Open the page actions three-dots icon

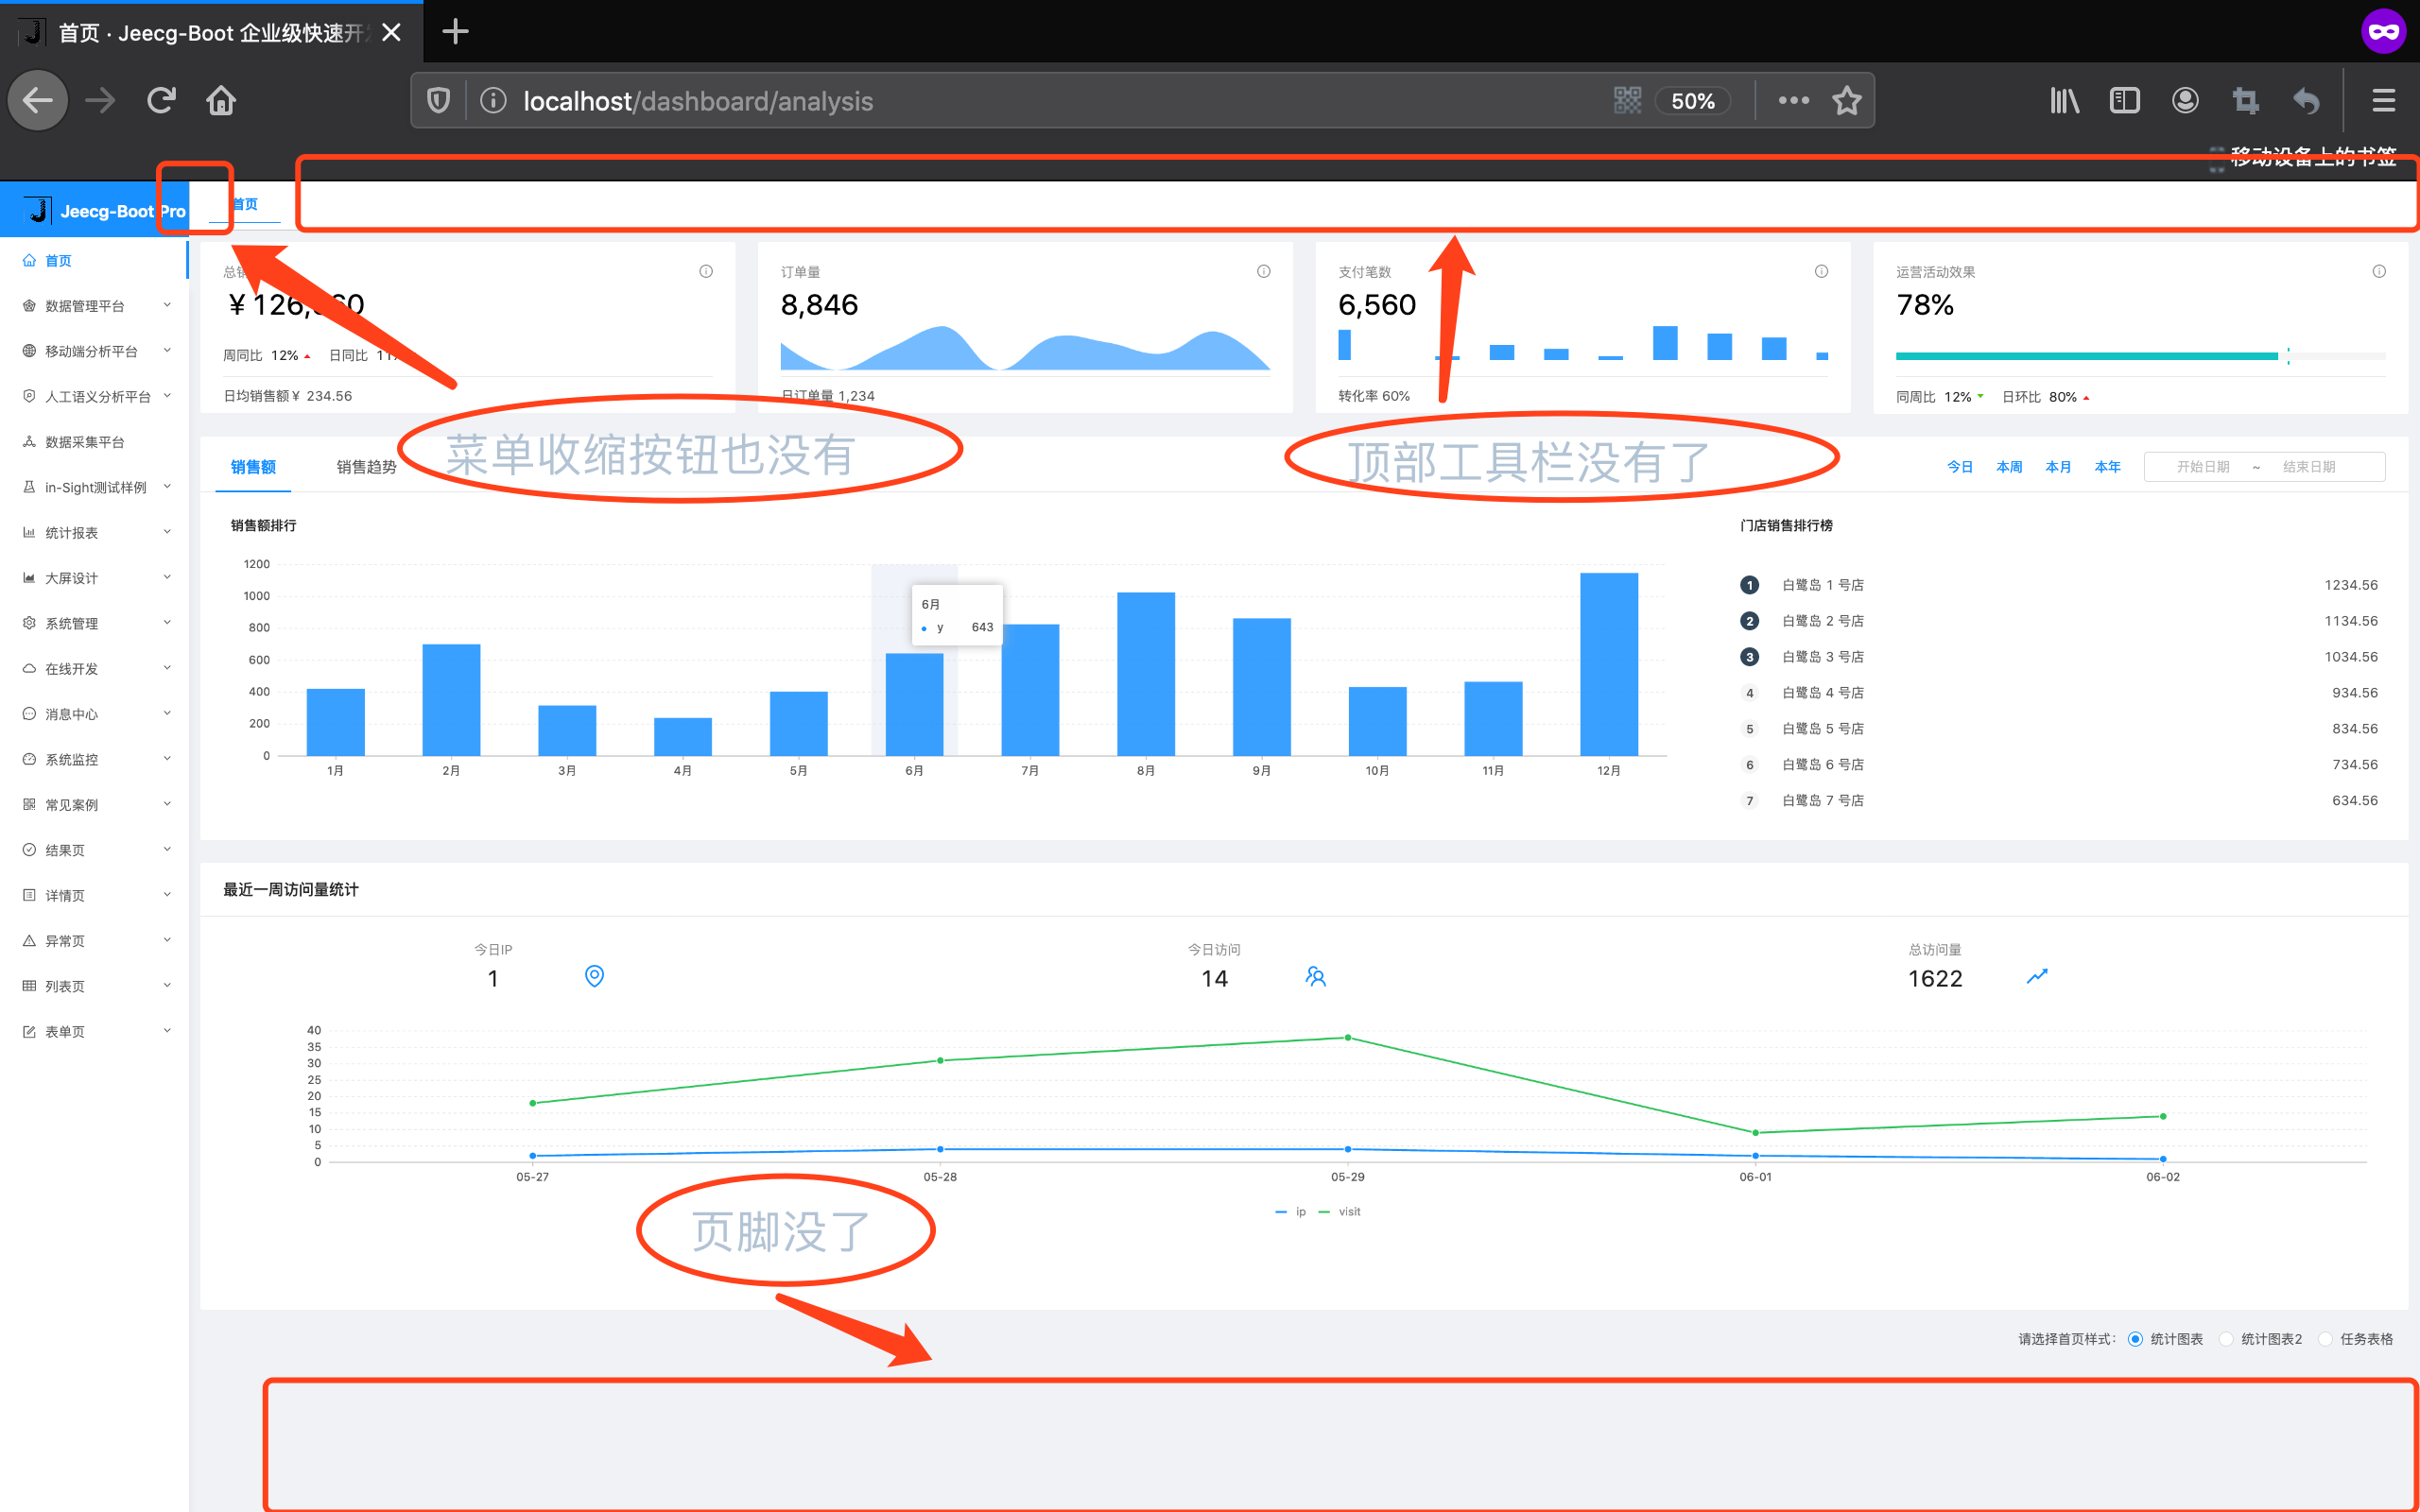click(x=1793, y=100)
